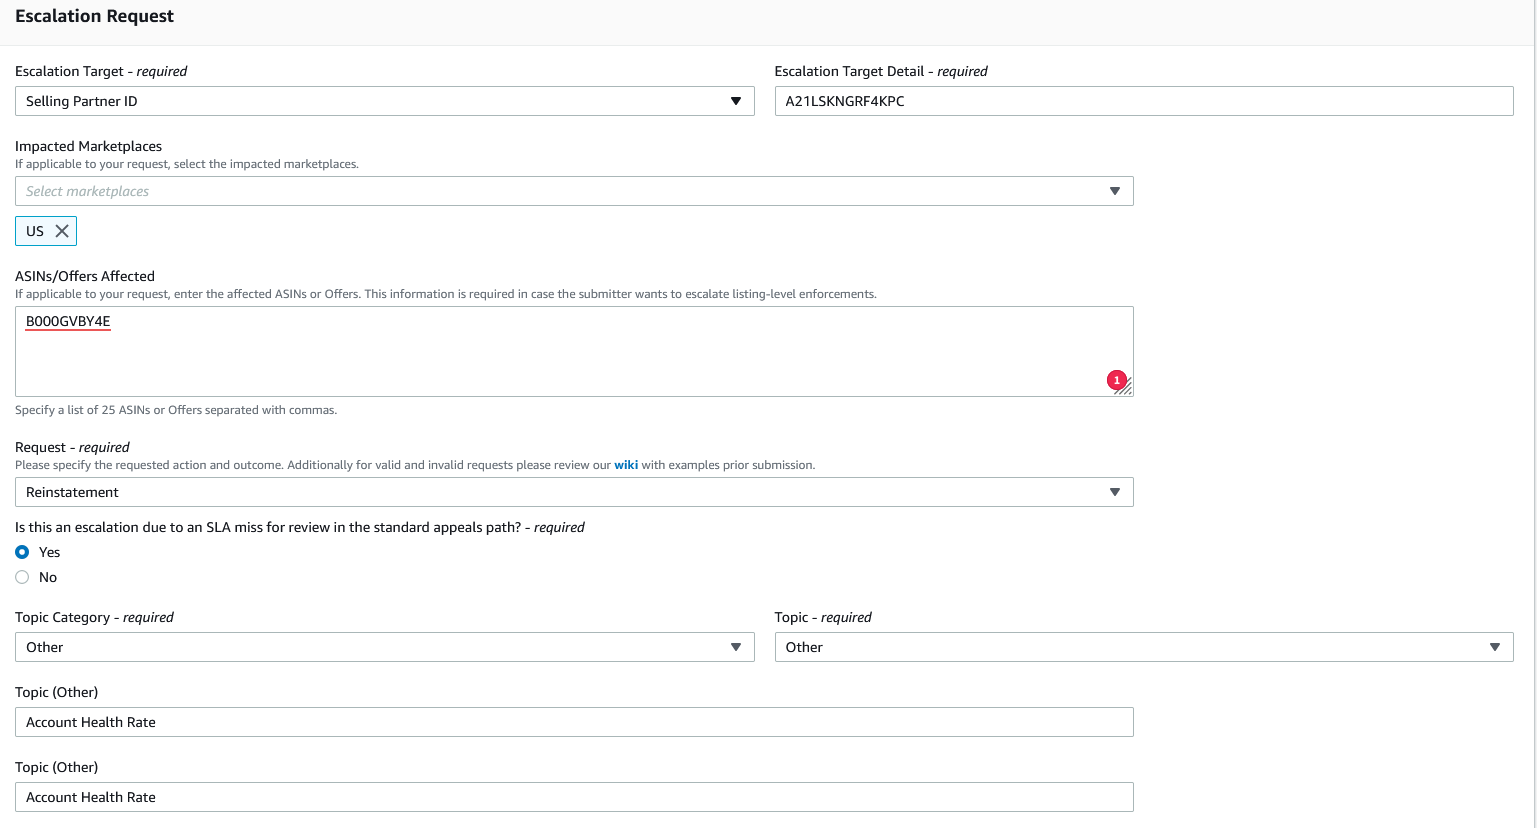Select No for SLA miss escalation
This screenshot has height=828, width=1537.
[x=22, y=577]
